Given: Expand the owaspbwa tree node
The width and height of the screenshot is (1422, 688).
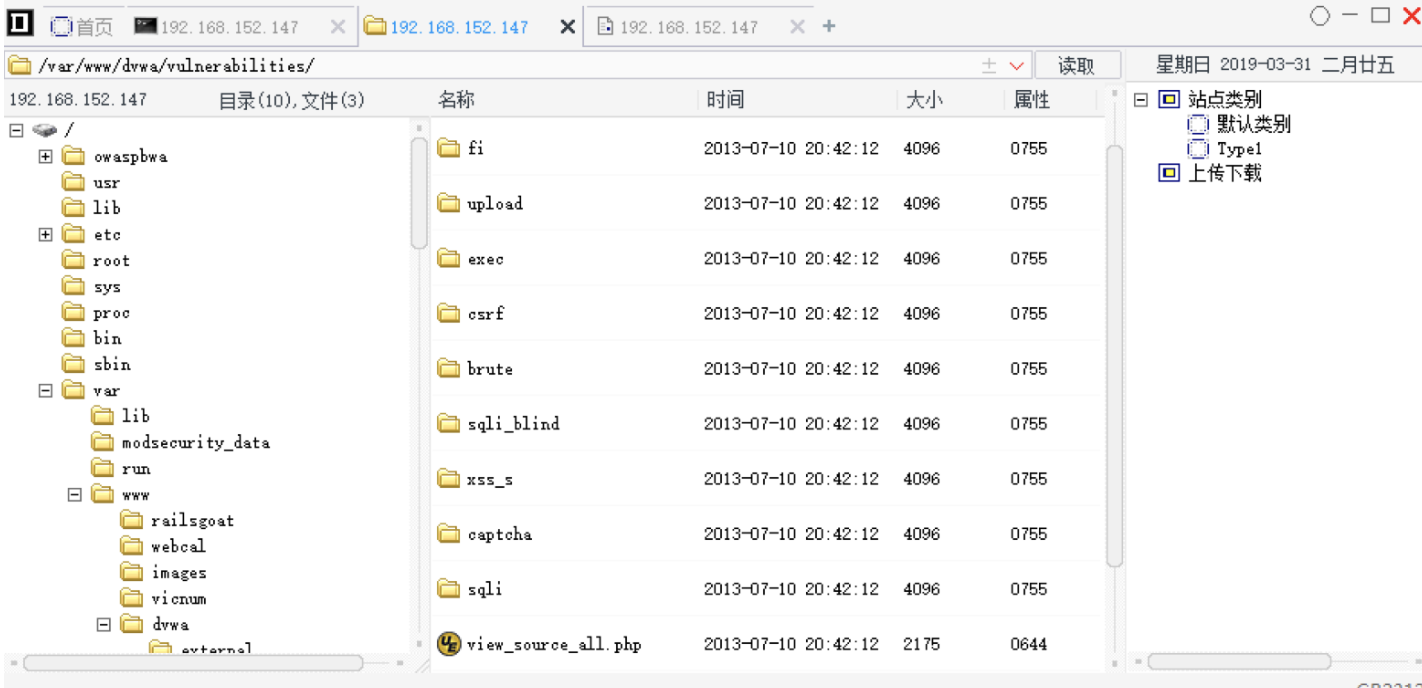Looking at the screenshot, I should coord(45,156).
